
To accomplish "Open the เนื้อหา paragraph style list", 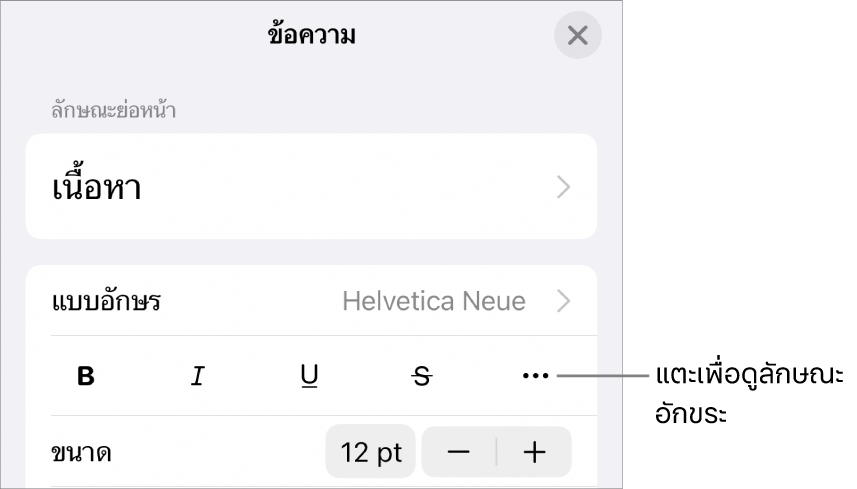I will (x=311, y=187).
